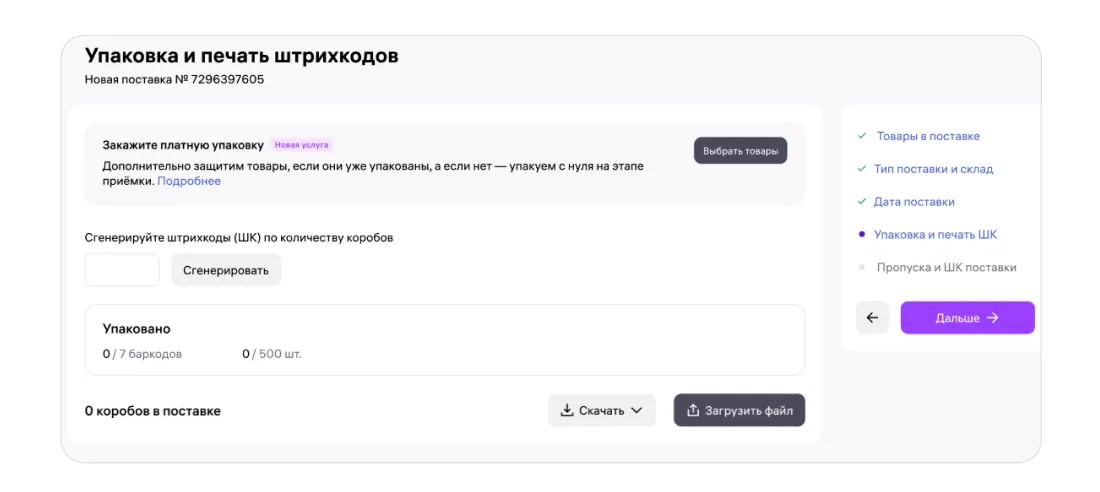This screenshot has height=492, width=1100.
Task: Click the upload icon on Загрузить файл
Action: click(692, 410)
